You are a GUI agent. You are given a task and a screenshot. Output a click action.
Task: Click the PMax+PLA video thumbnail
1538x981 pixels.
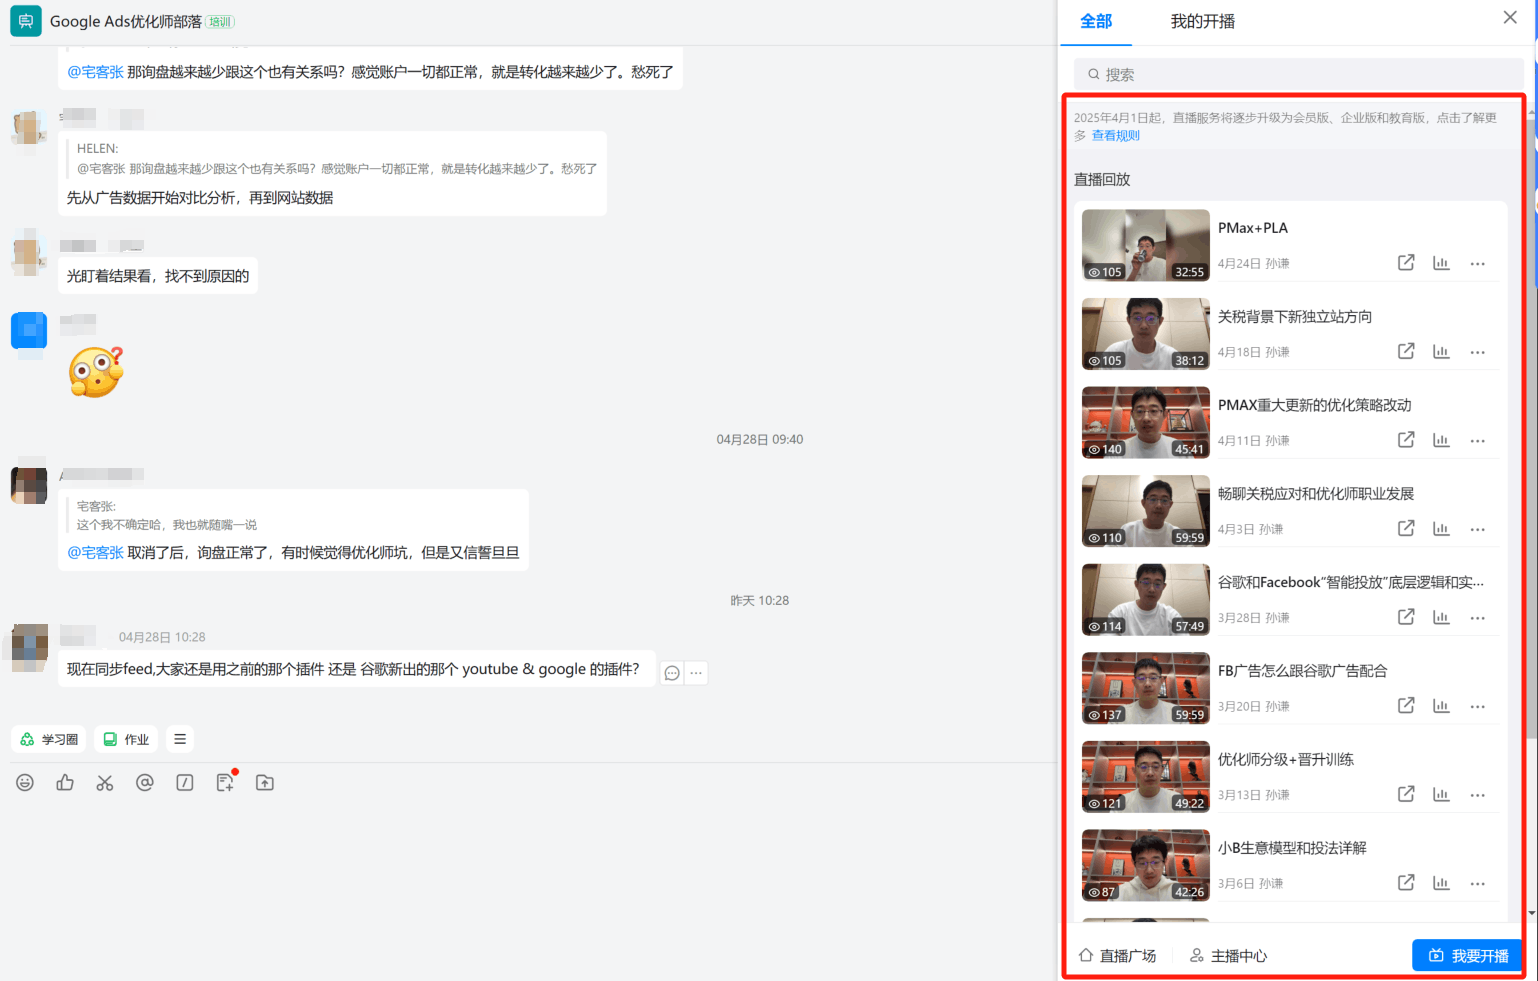[x=1145, y=244]
